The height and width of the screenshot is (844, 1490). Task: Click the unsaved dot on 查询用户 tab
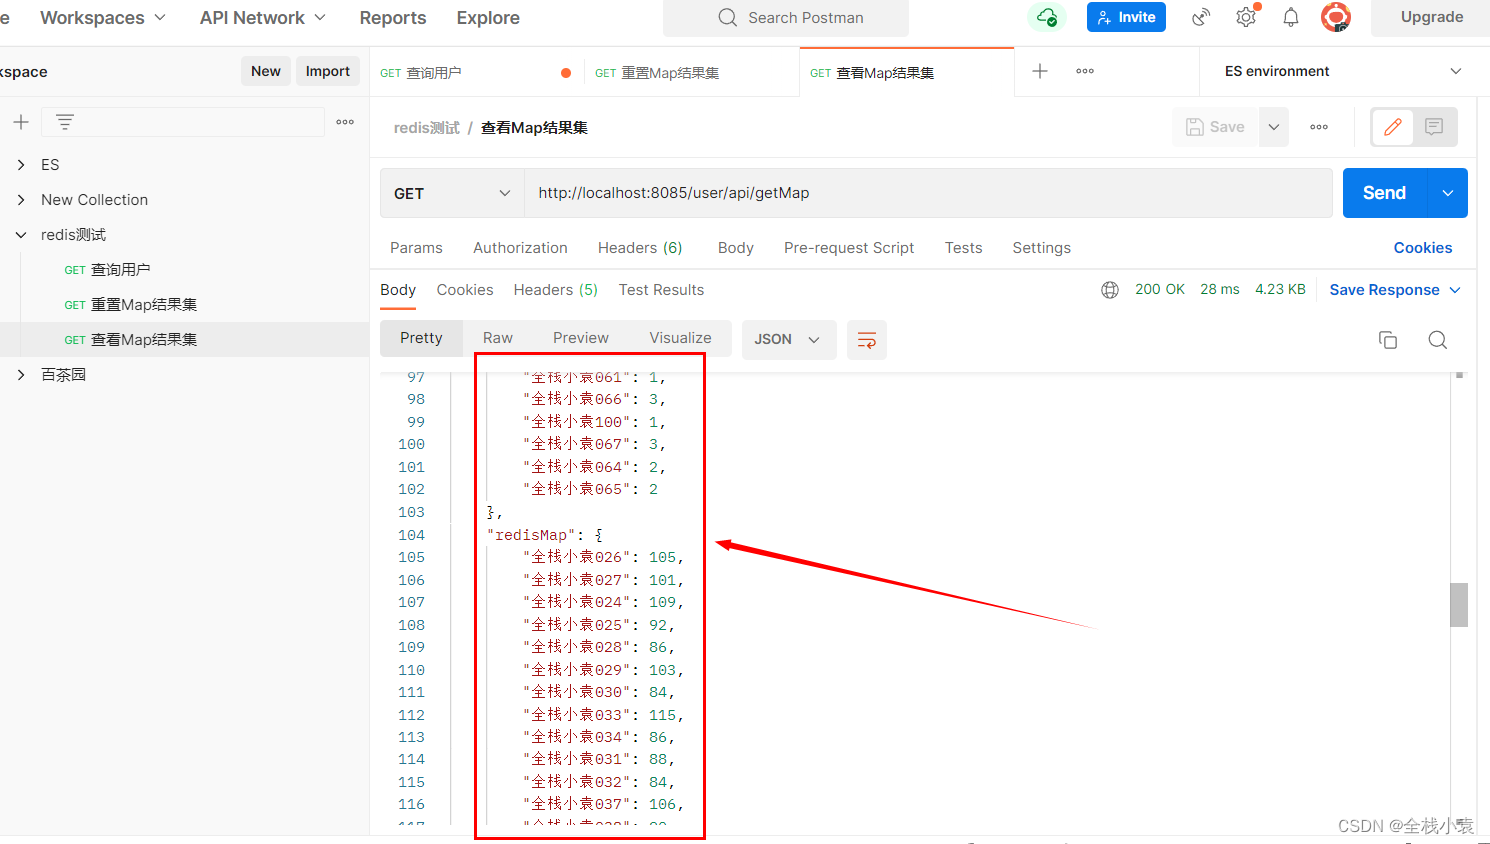click(566, 73)
